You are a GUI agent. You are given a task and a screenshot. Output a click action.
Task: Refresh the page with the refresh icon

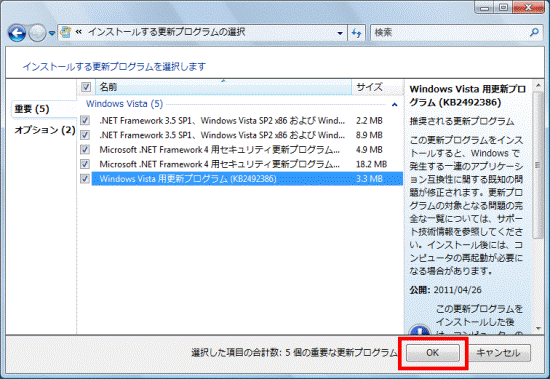click(x=356, y=33)
